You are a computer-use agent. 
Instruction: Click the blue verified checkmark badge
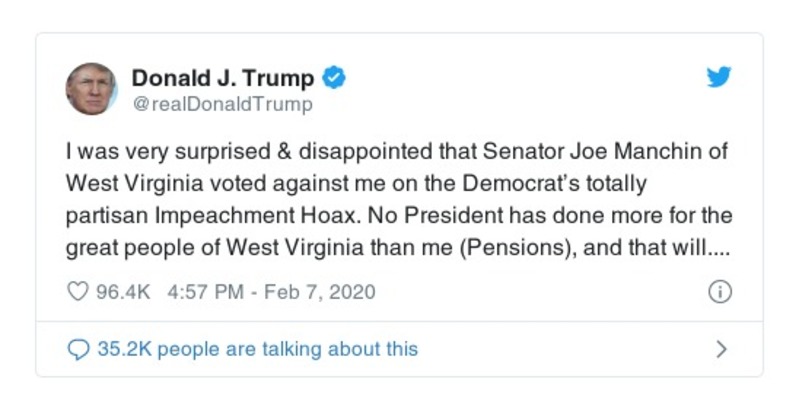point(335,78)
